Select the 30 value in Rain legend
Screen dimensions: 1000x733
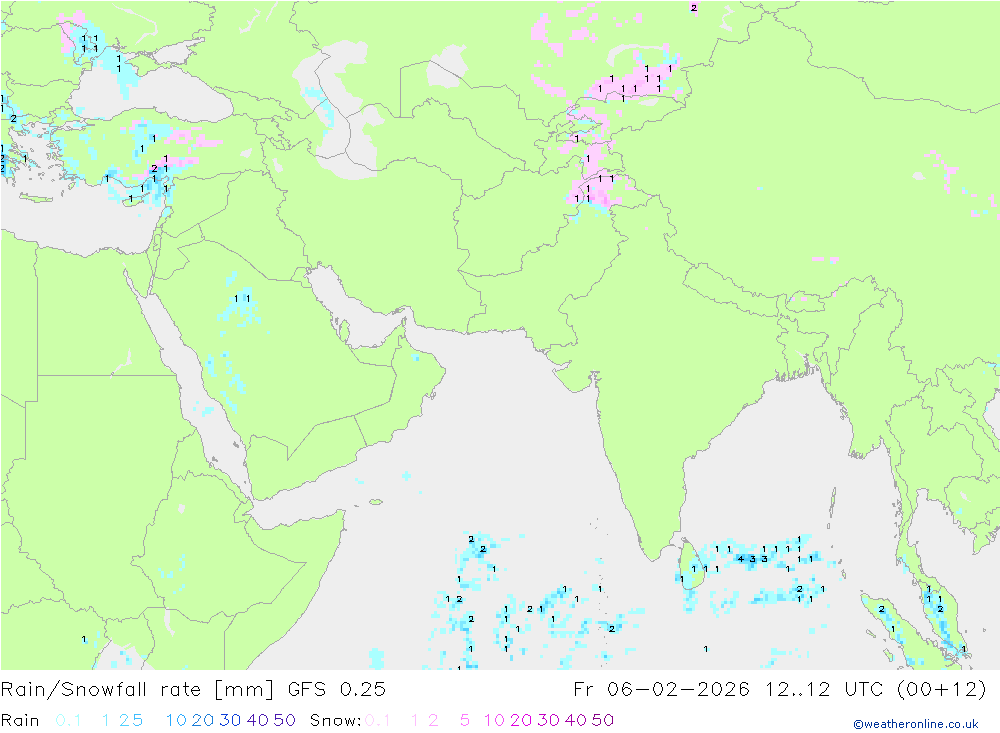230,720
